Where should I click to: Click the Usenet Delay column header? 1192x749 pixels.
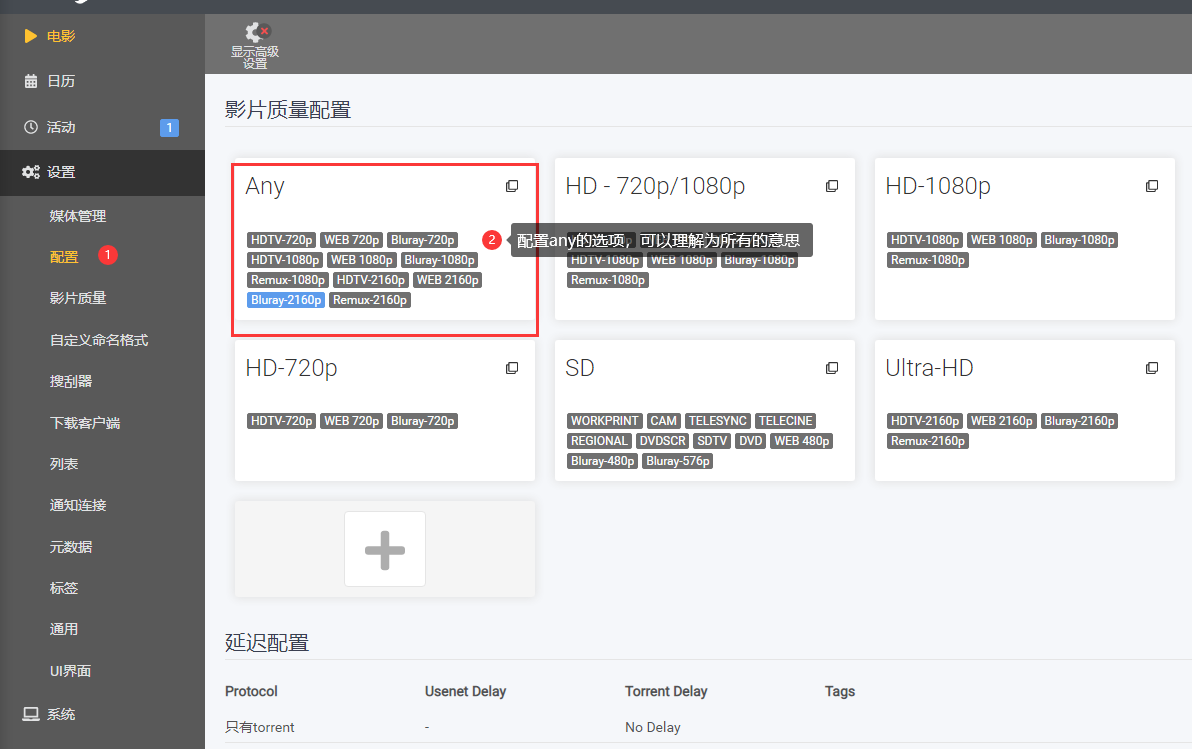(x=465, y=691)
